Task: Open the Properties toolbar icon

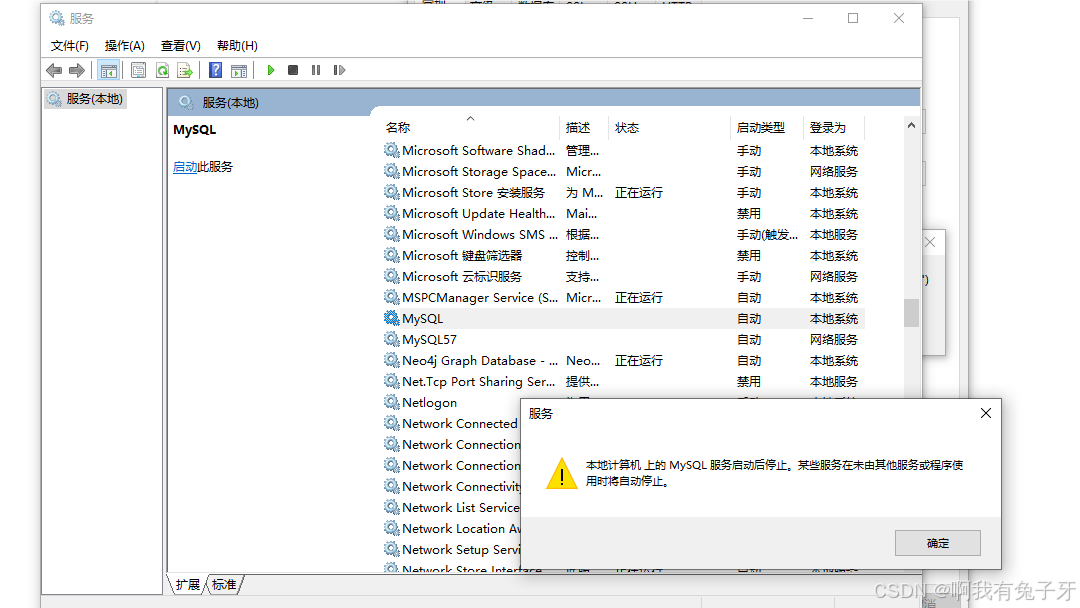Action: coord(138,70)
